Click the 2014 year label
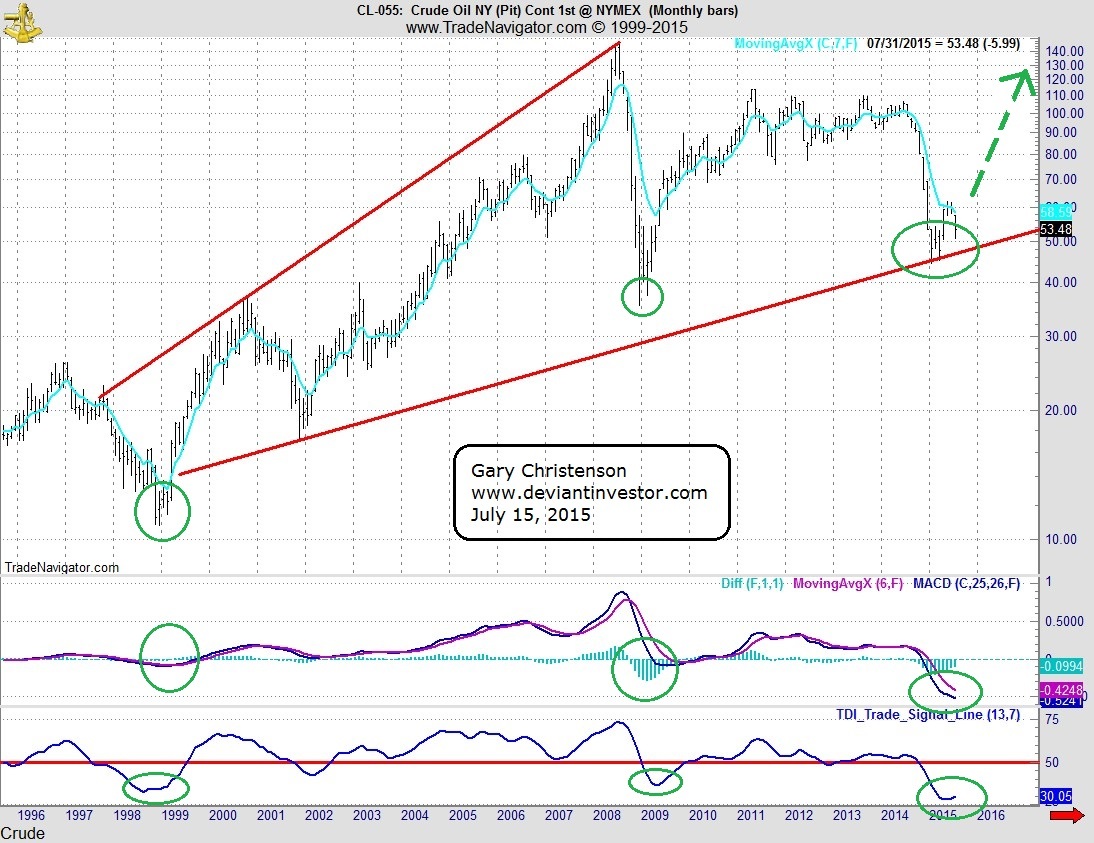 point(894,815)
